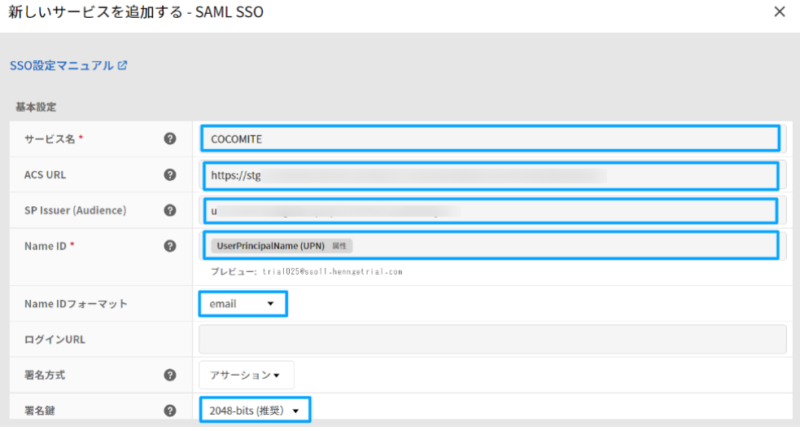Expand the 署名鍵 2048-bits (推奨) dropdown

254,410
